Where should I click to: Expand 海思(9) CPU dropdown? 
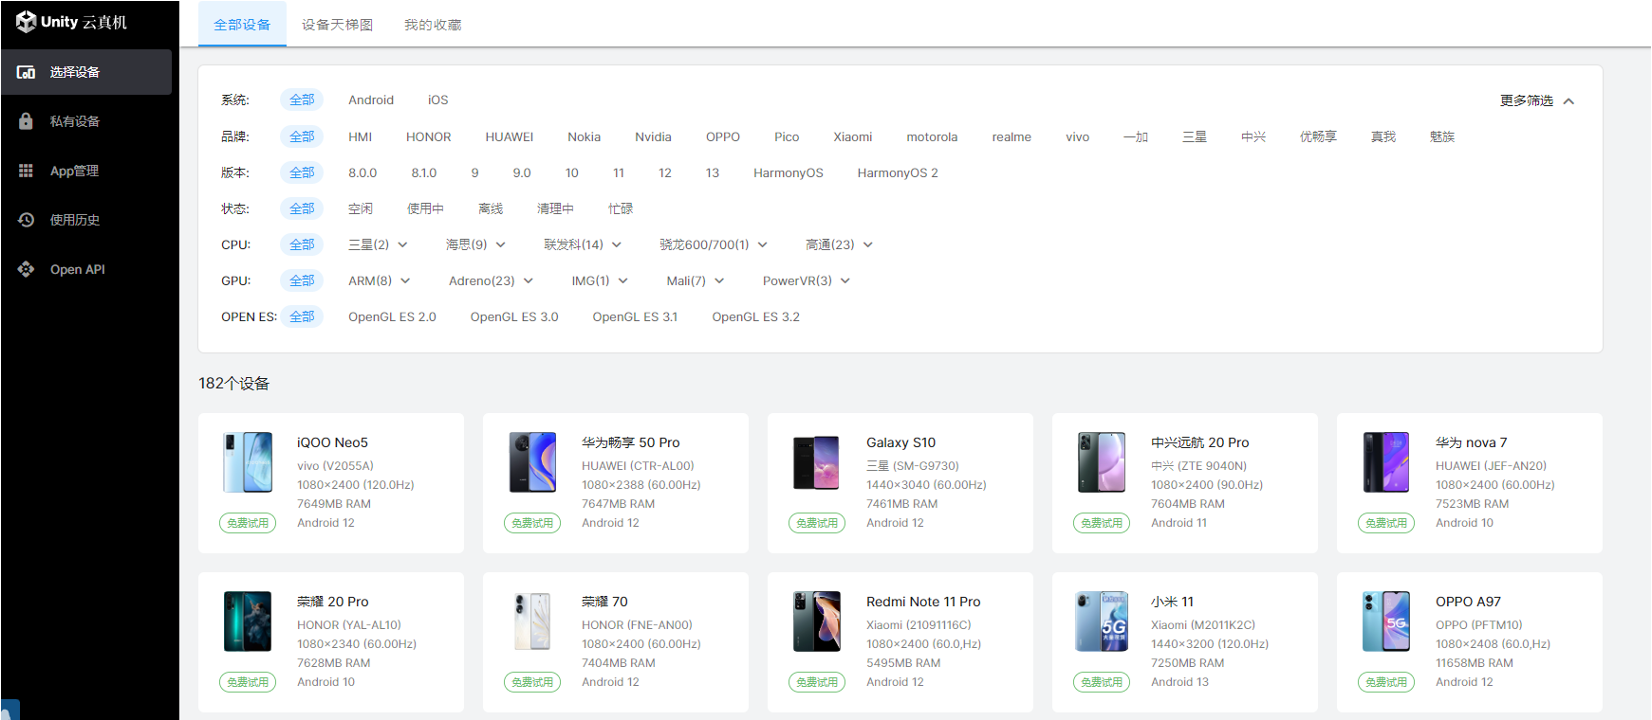click(476, 244)
